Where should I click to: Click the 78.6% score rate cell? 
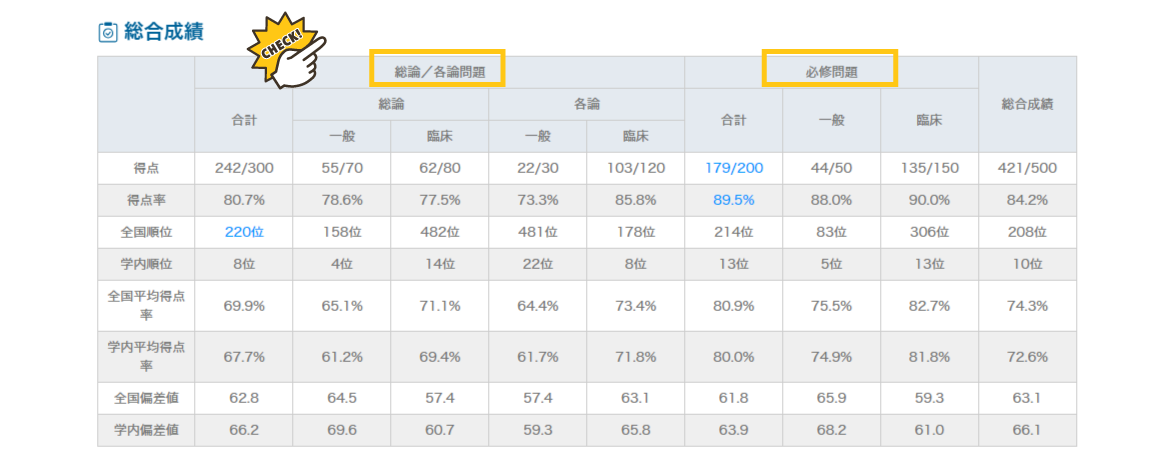(342, 201)
